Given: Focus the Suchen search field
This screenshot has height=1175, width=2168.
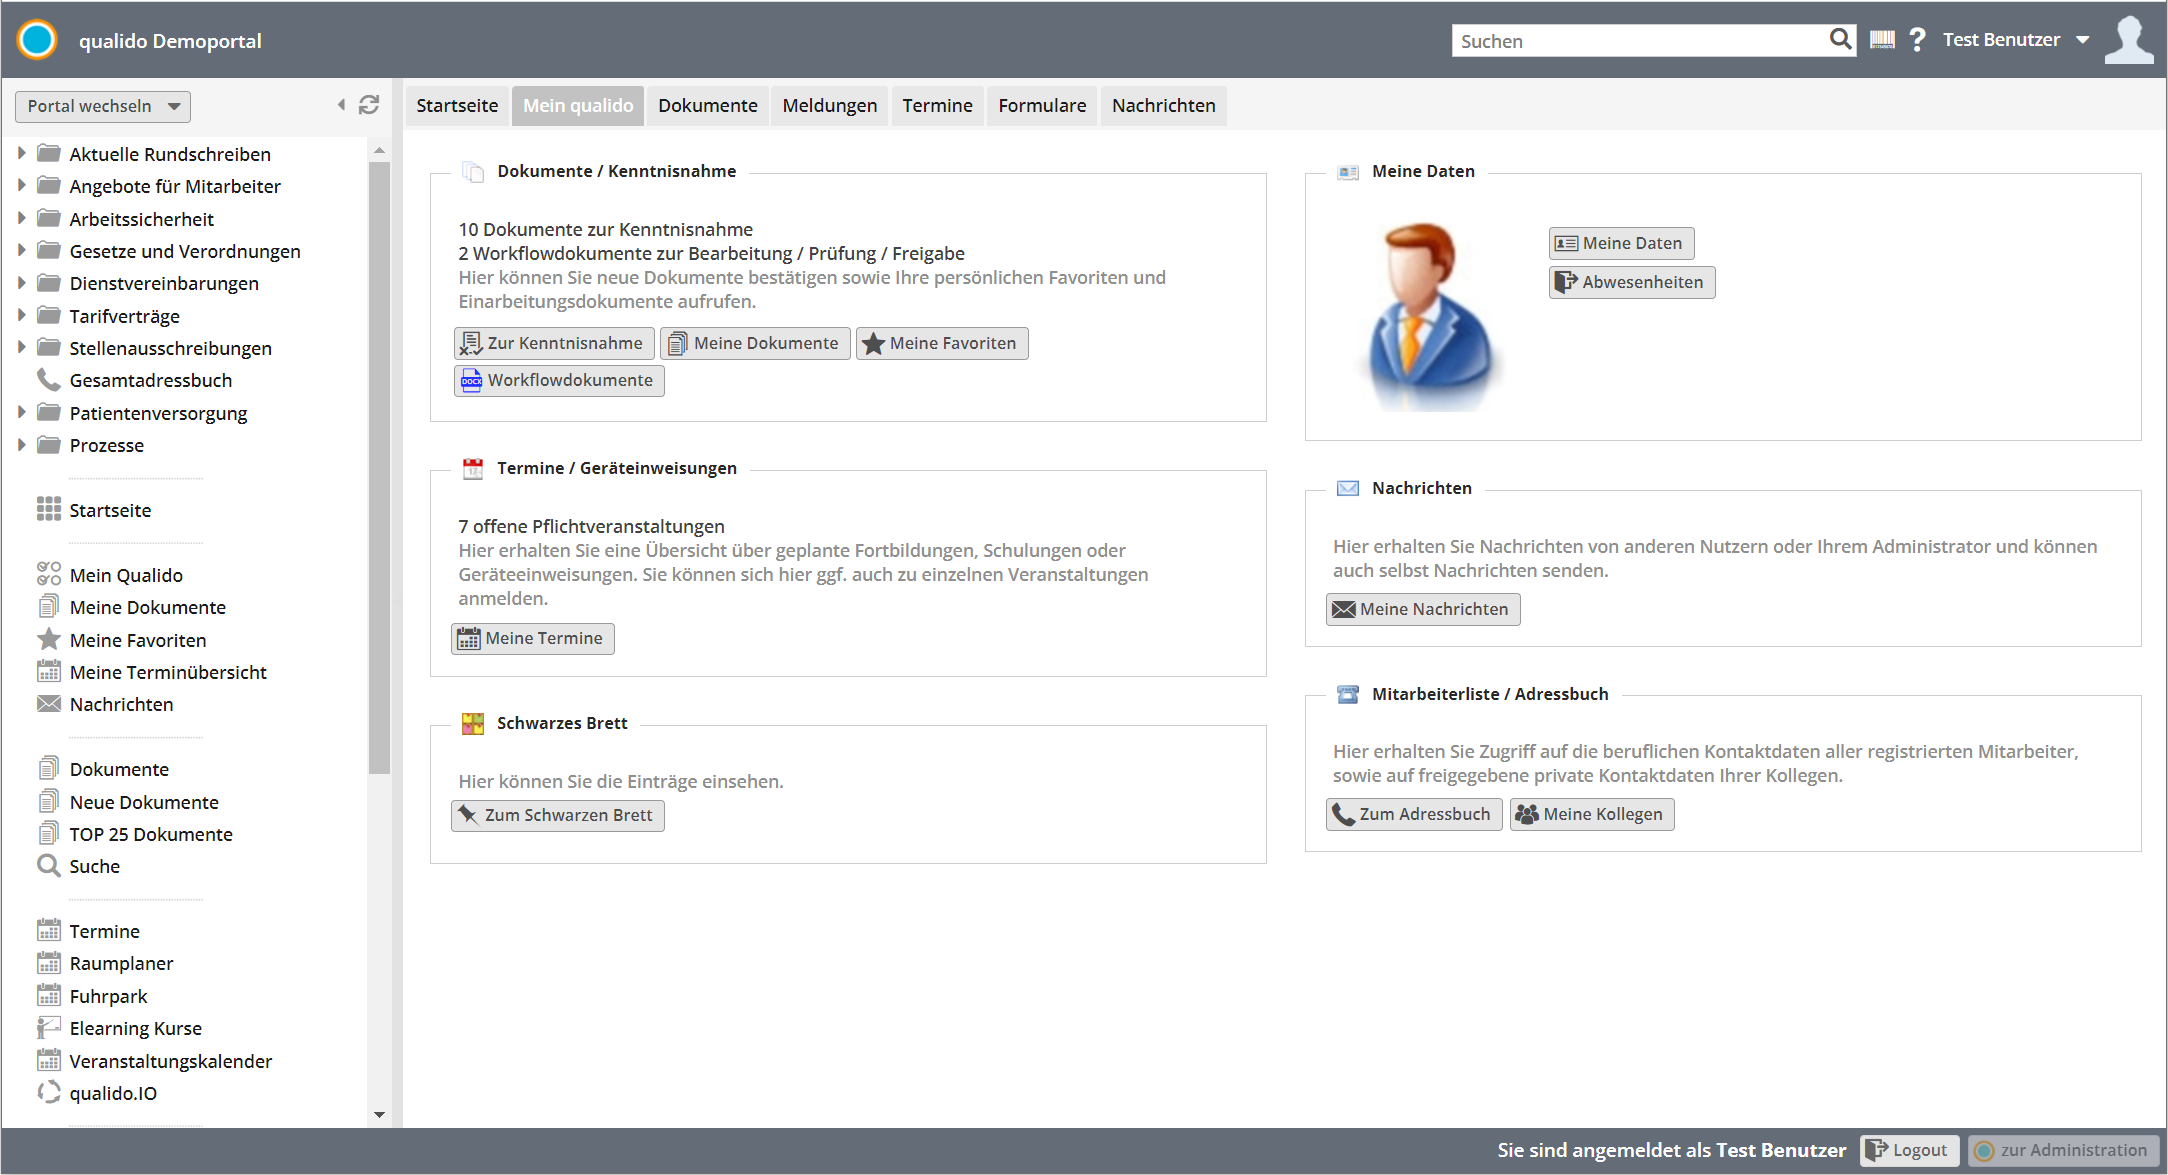Looking at the screenshot, I should click(x=1638, y=41).
